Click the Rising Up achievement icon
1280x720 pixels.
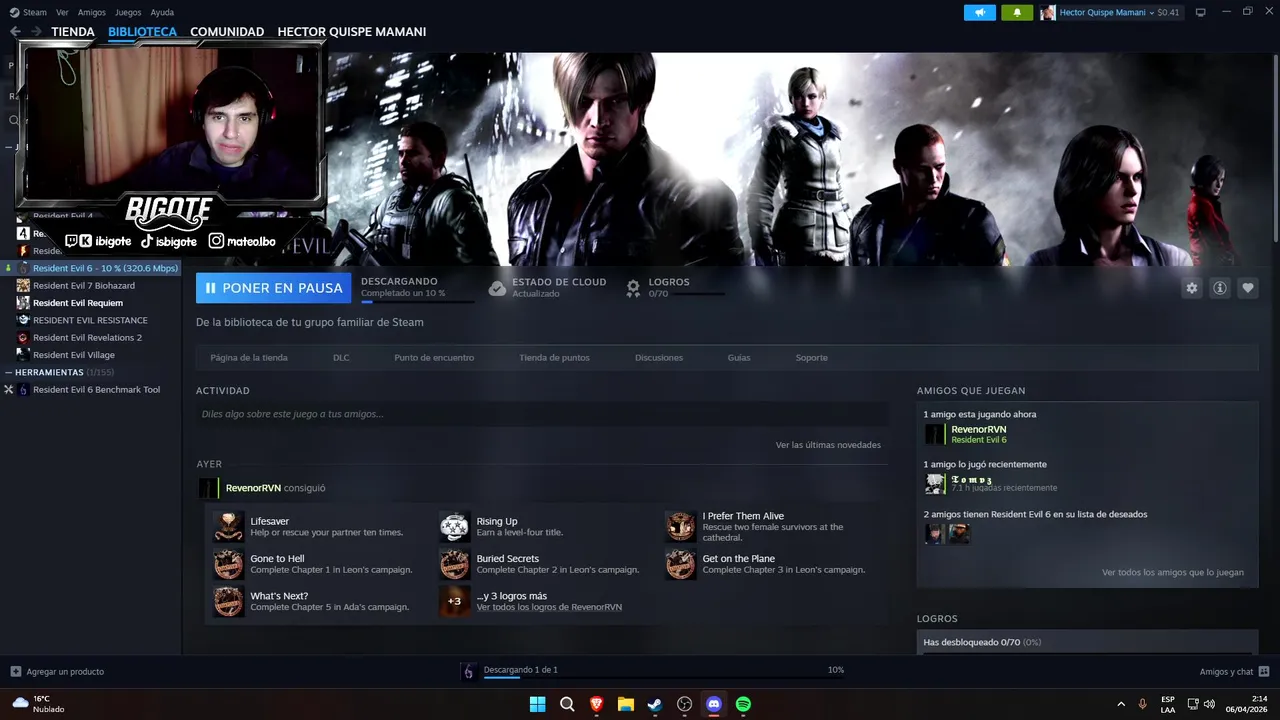pyautogui.click(x=454, y=527)
